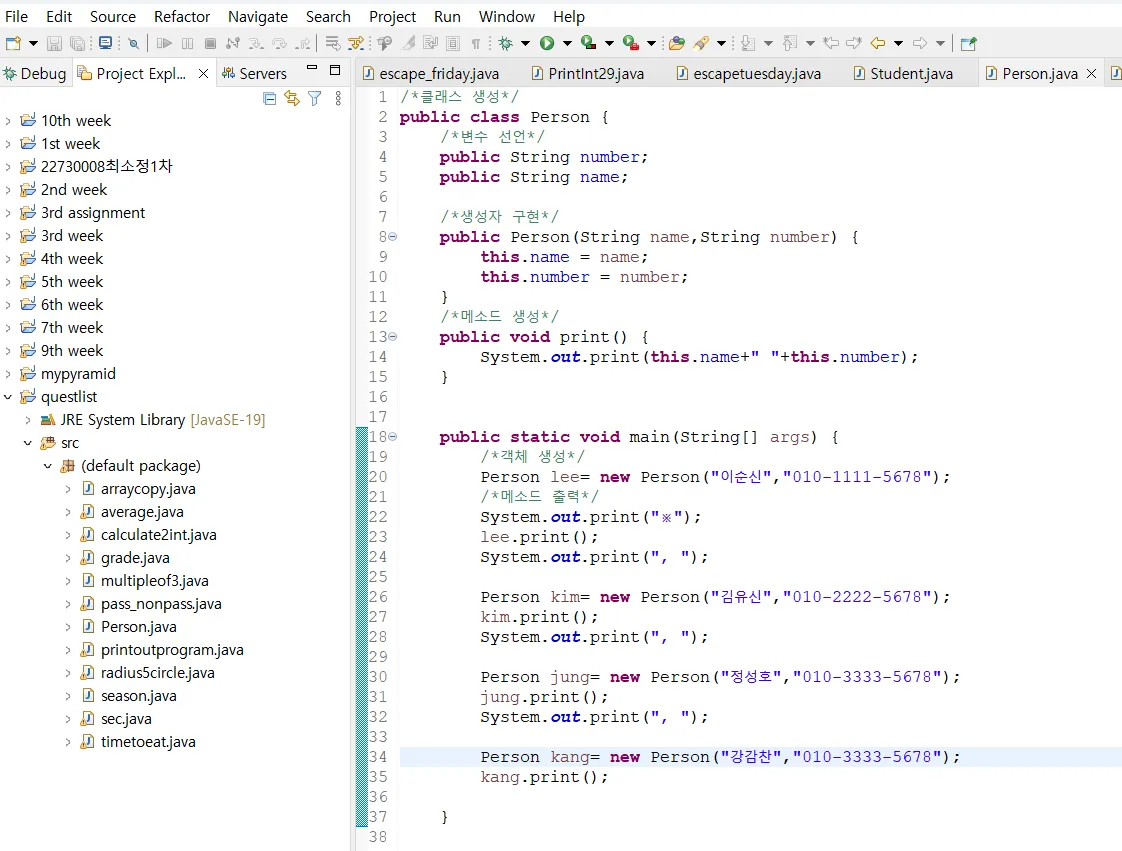Switch to the Student.java editor tab

click(911, 74)
